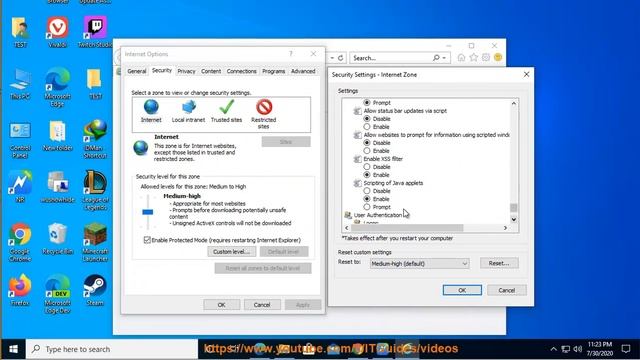
Task: Click the Custom level button
Action: (231, 251)
